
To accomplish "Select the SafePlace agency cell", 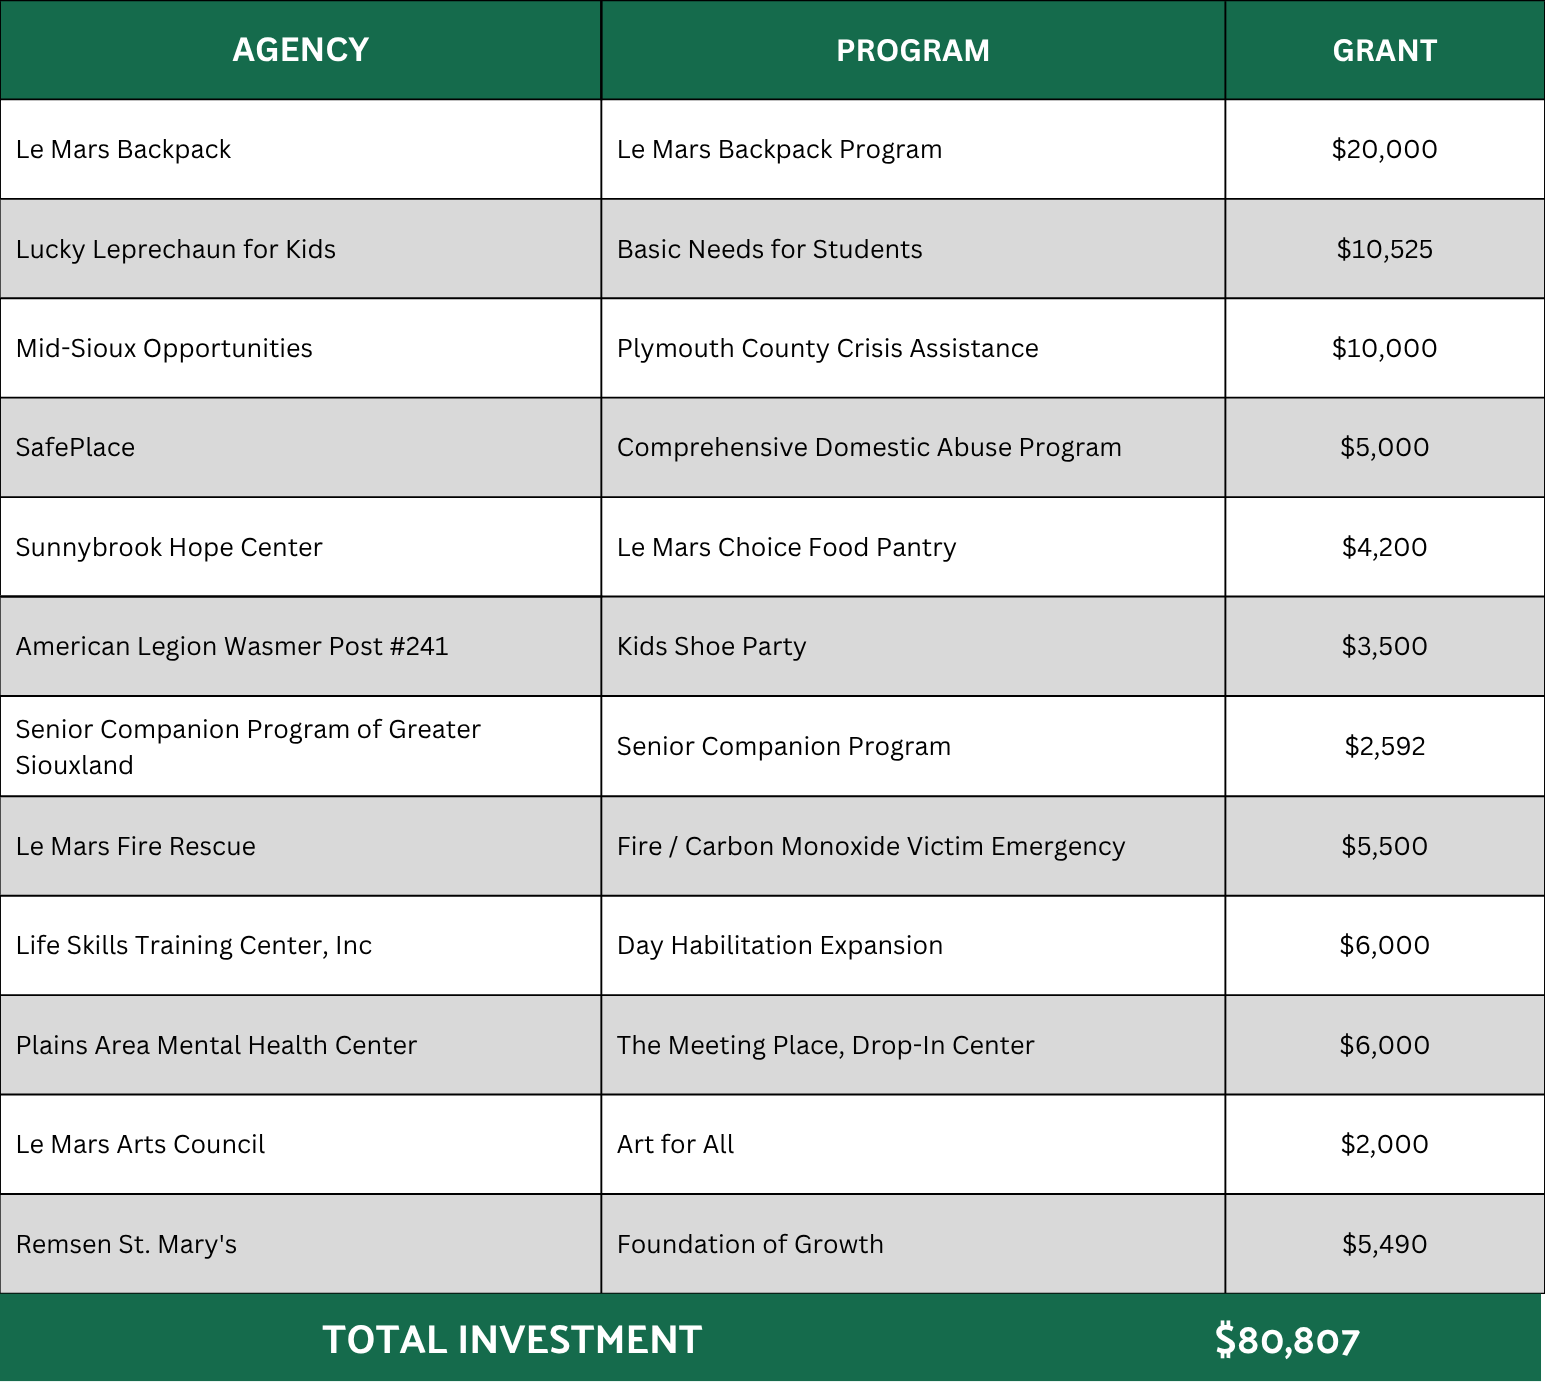I will coord(300,447).
